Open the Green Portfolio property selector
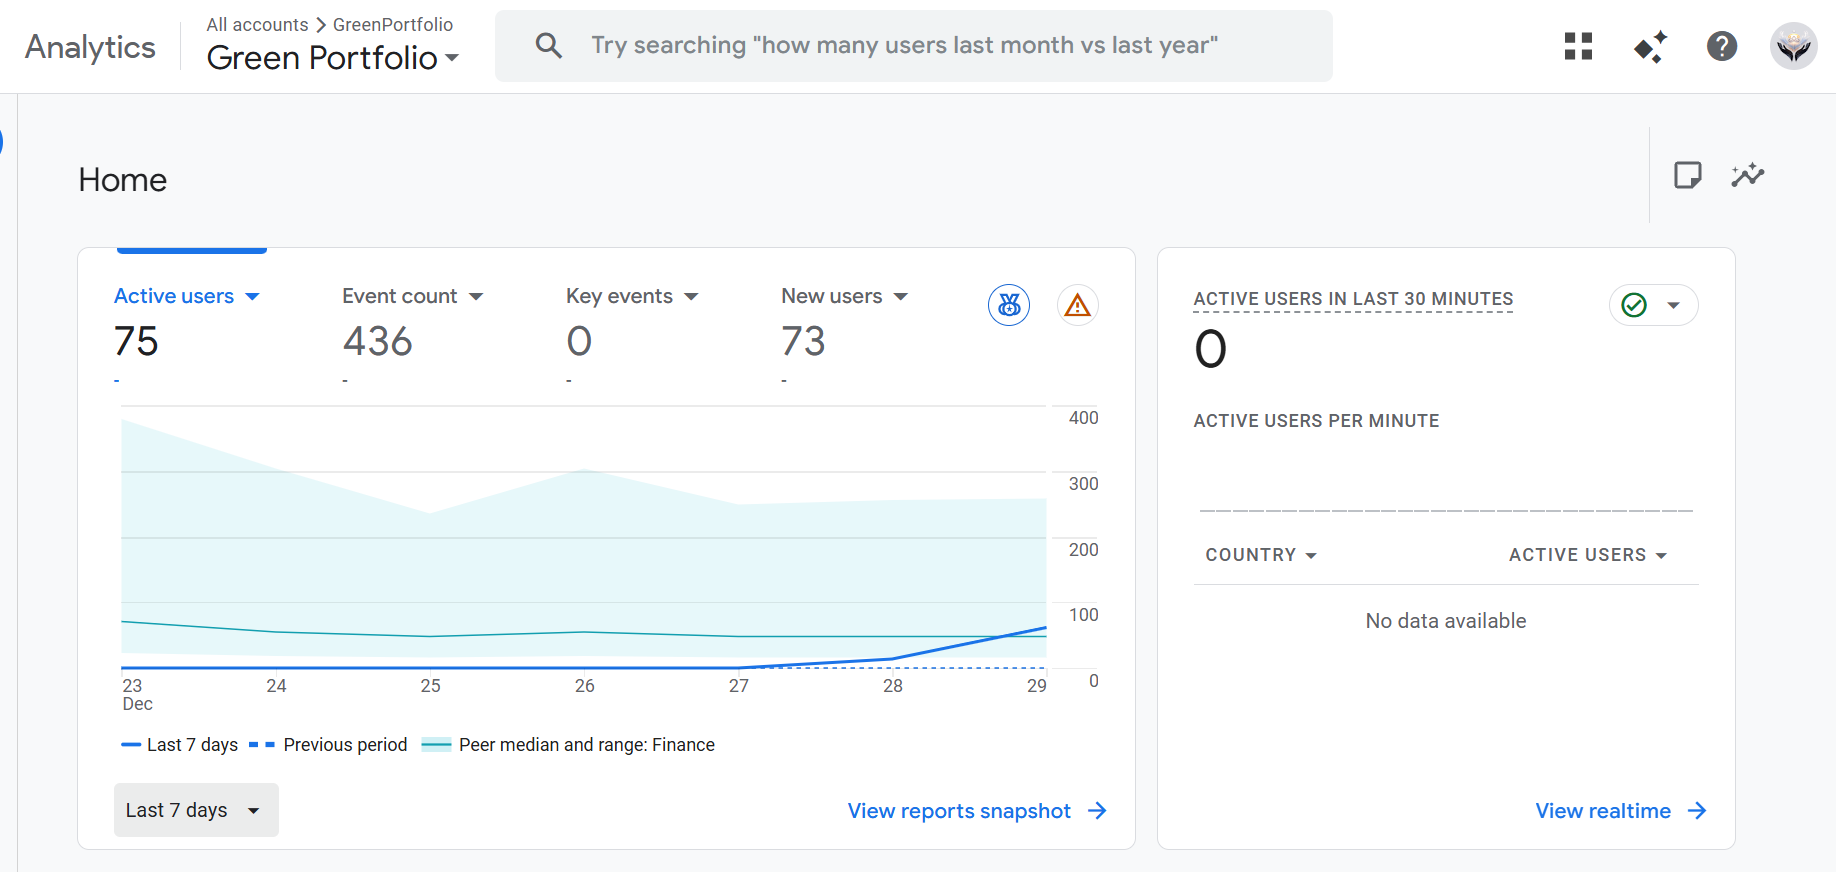 click(332, 58)
